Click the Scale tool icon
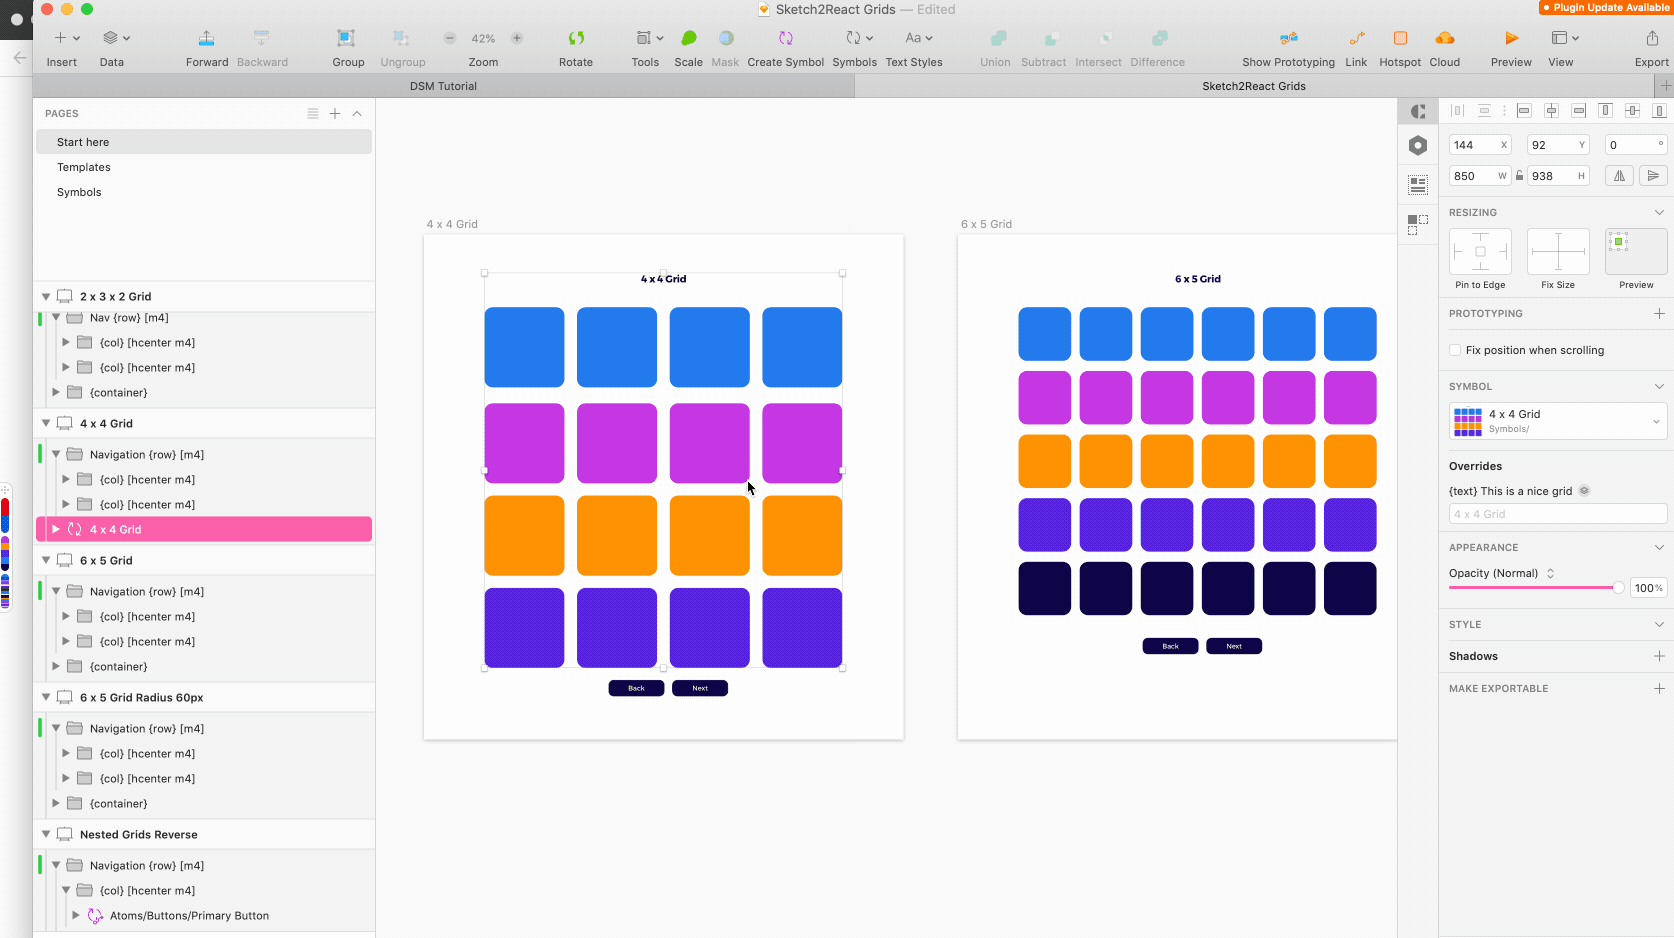The height and width of the screenshot is (938, 1674). point(688,37)
